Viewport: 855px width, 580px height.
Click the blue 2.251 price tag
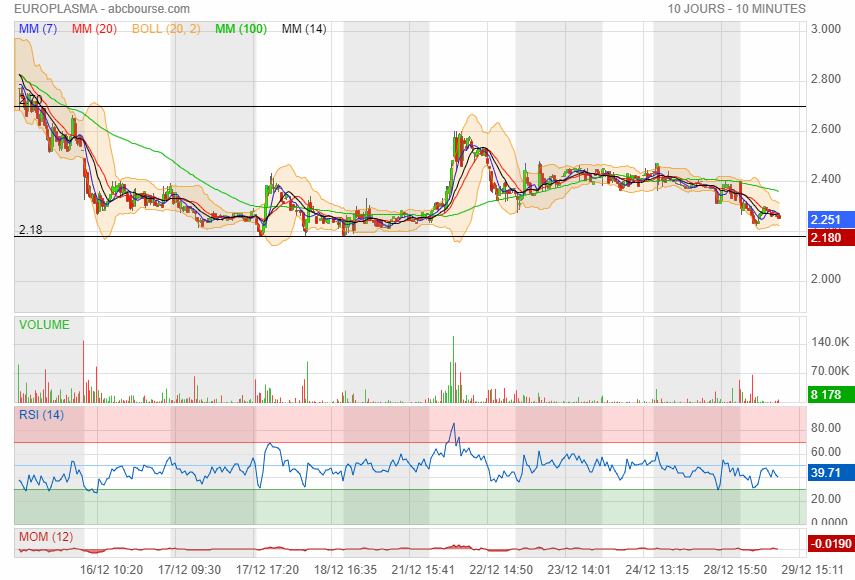[x=831, y=220]
